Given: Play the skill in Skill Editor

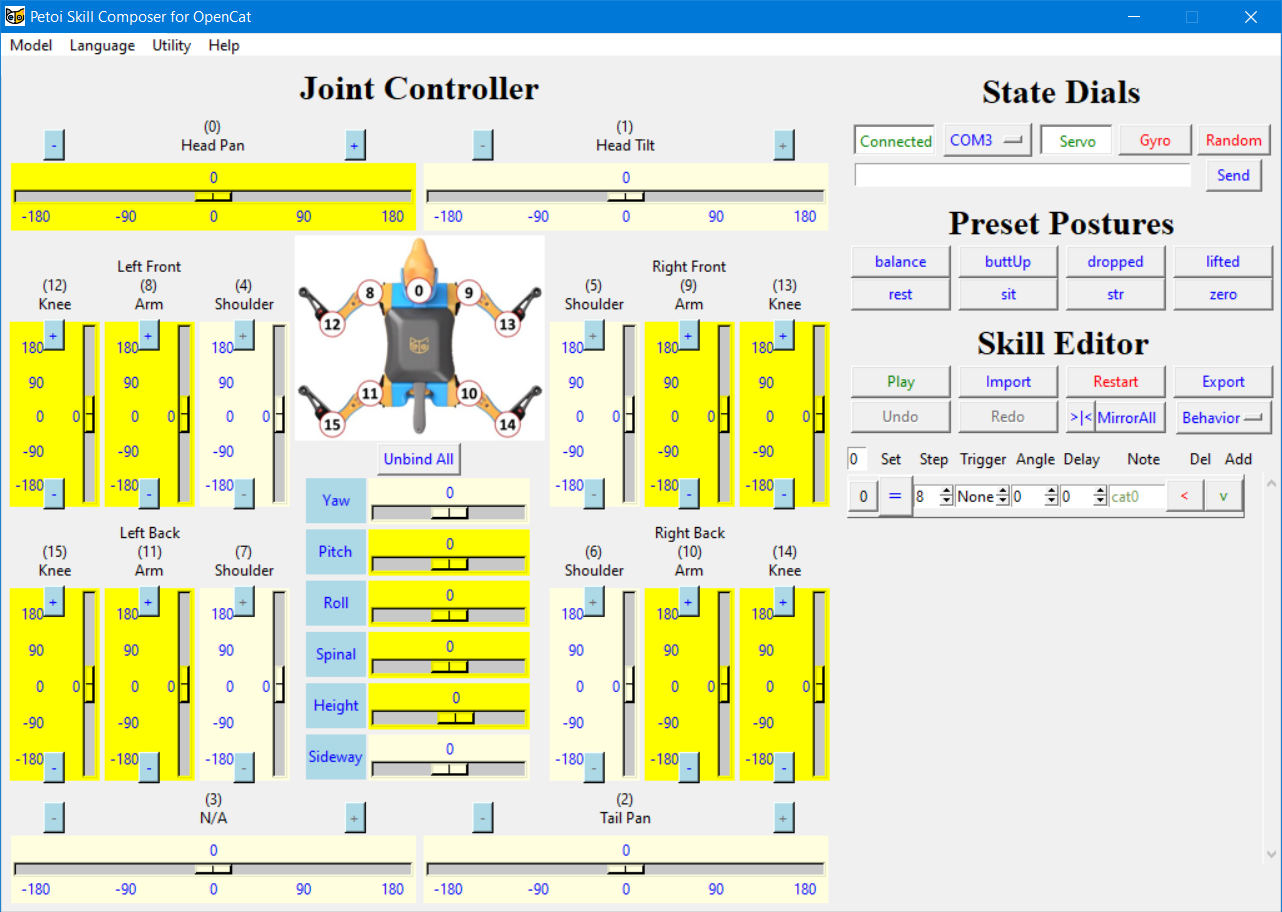Looking at the screenshot, I should click(x=900, y=381).
